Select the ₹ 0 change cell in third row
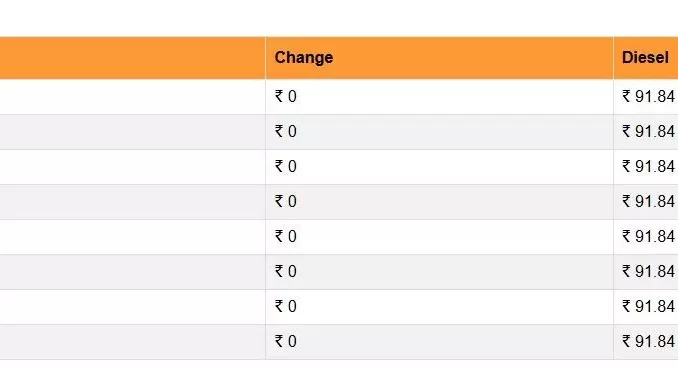The height and width of the screenshot is (370, 678). pos(439,167)
